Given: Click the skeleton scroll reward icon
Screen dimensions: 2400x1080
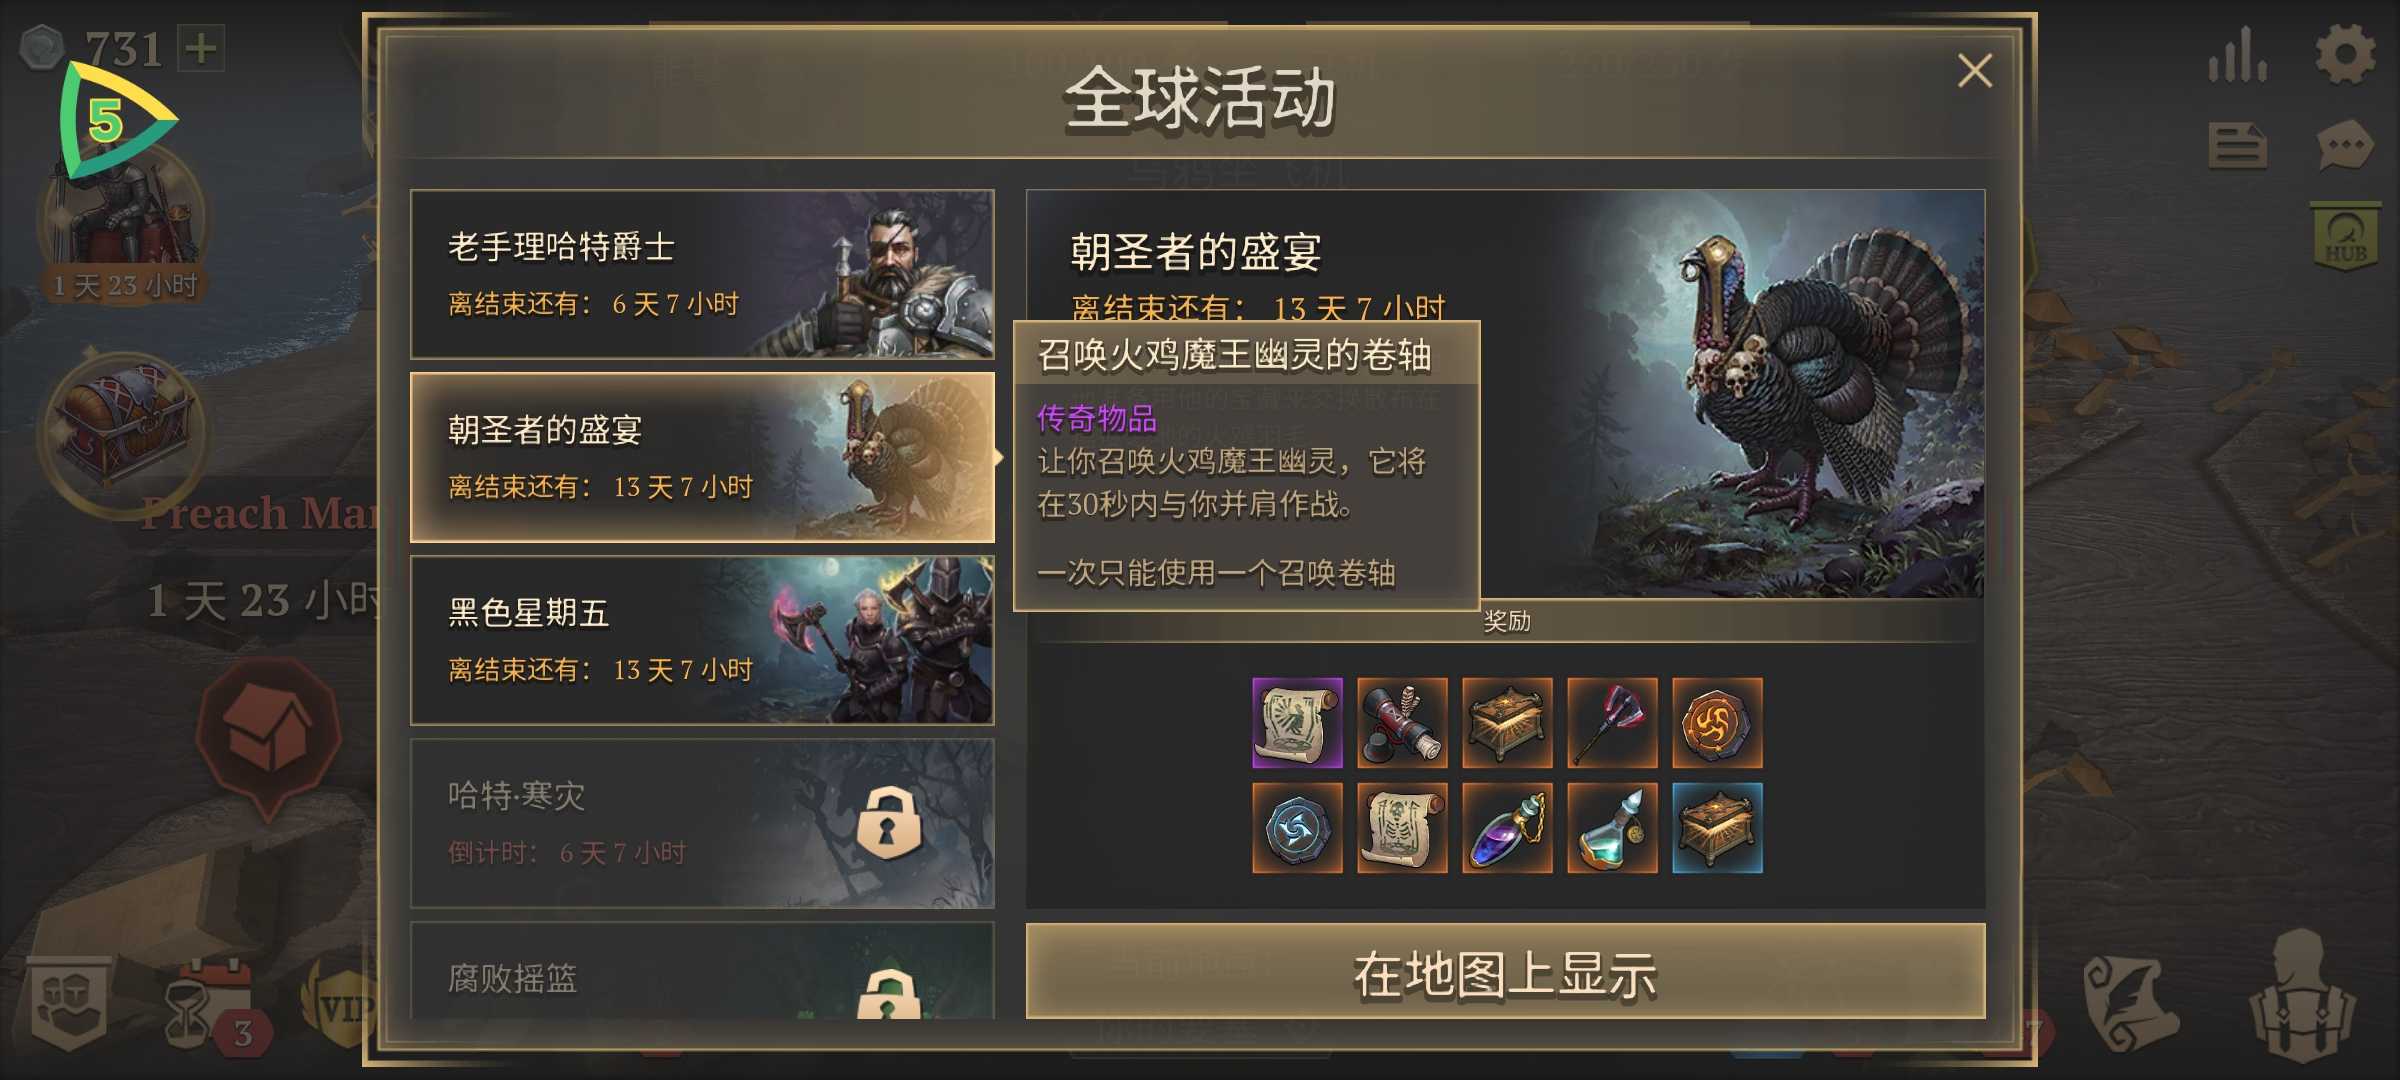Looking at the screenshot, I should pyautogui.click(x=1402, y=828).
